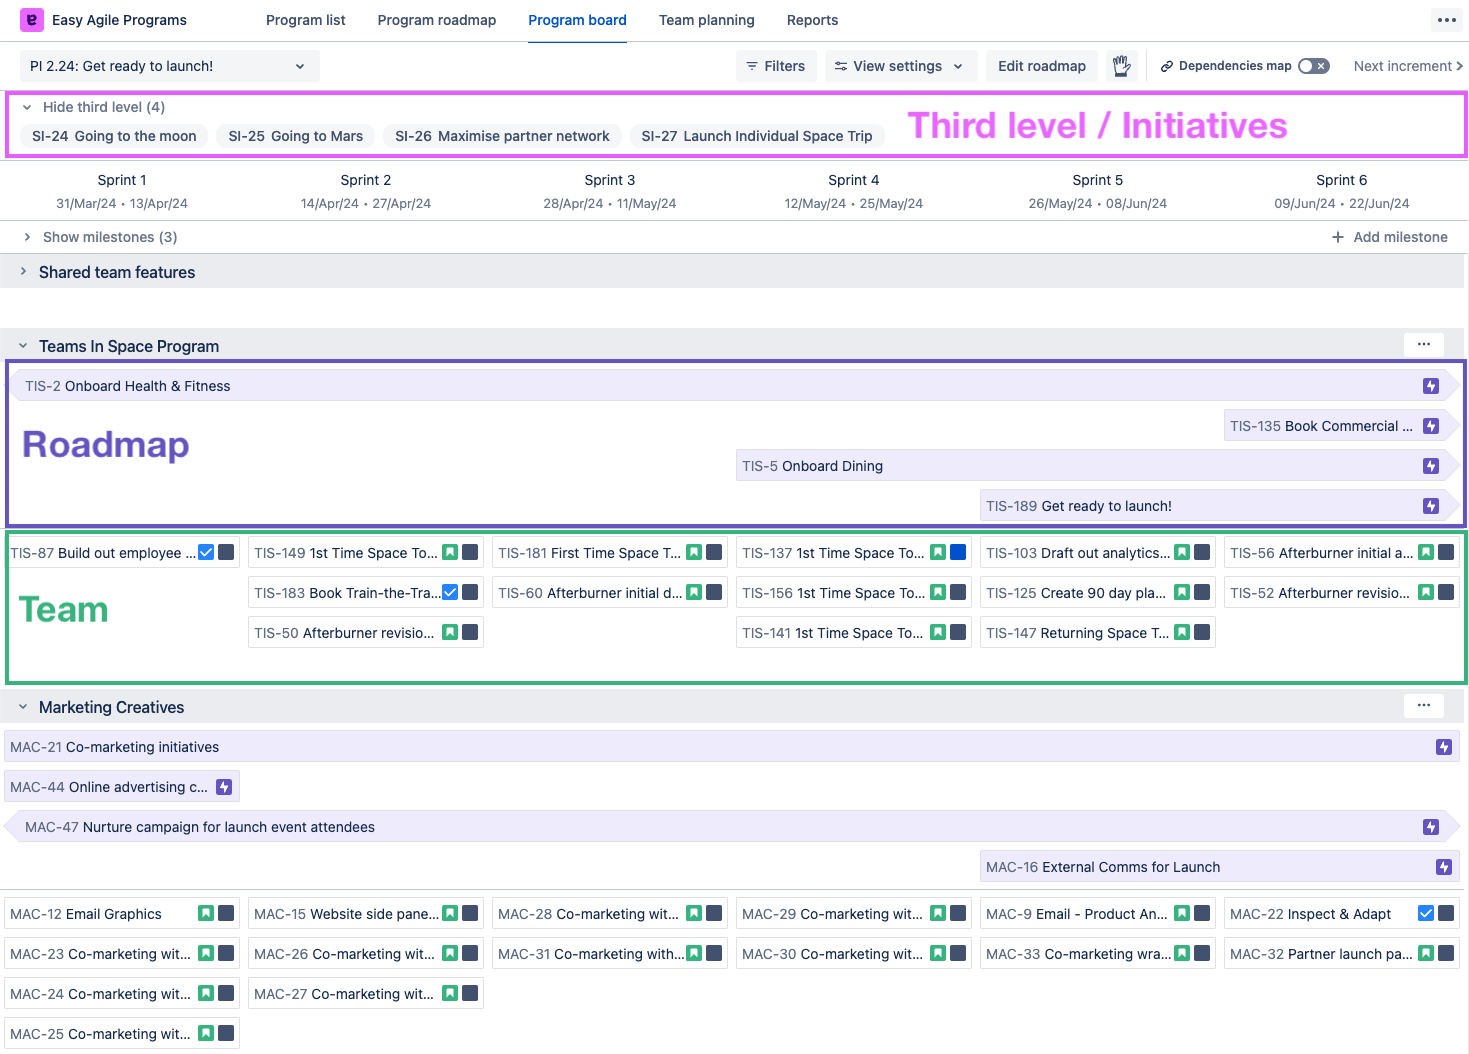Click the green story icon on MAC-15 Website side panel
Viewport: 1469px width, 1054px height.
pos(450,913)
